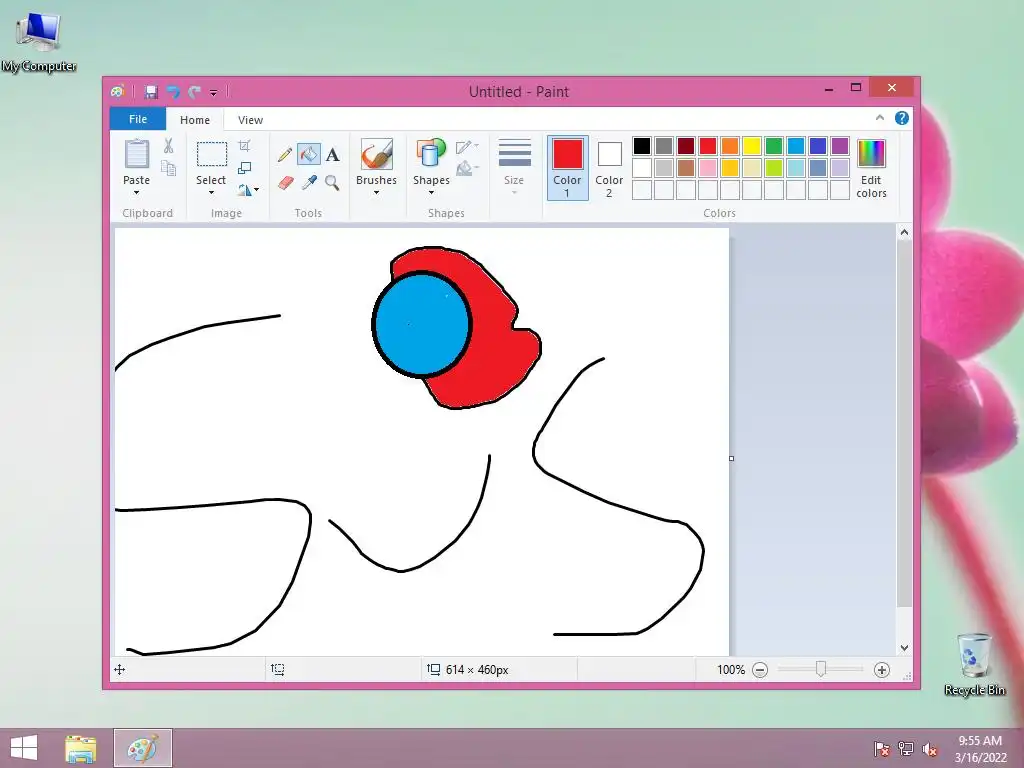Open Edit colors dialog

[x=871, y=168]
